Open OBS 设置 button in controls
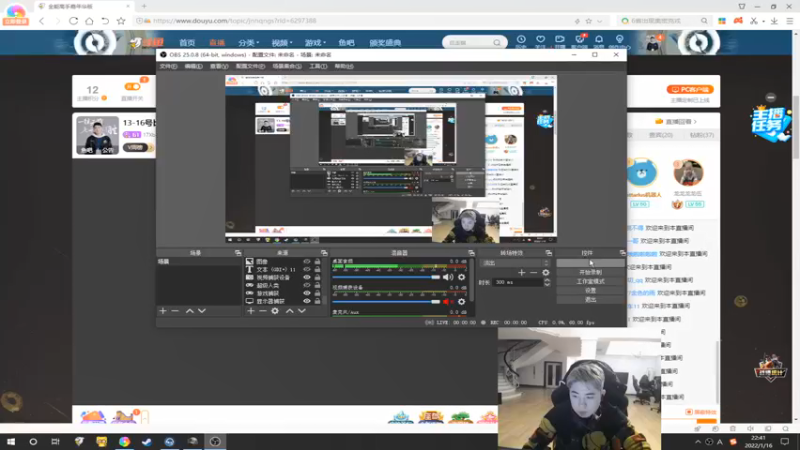The image size is (800, 450). [x=590, y=291]
